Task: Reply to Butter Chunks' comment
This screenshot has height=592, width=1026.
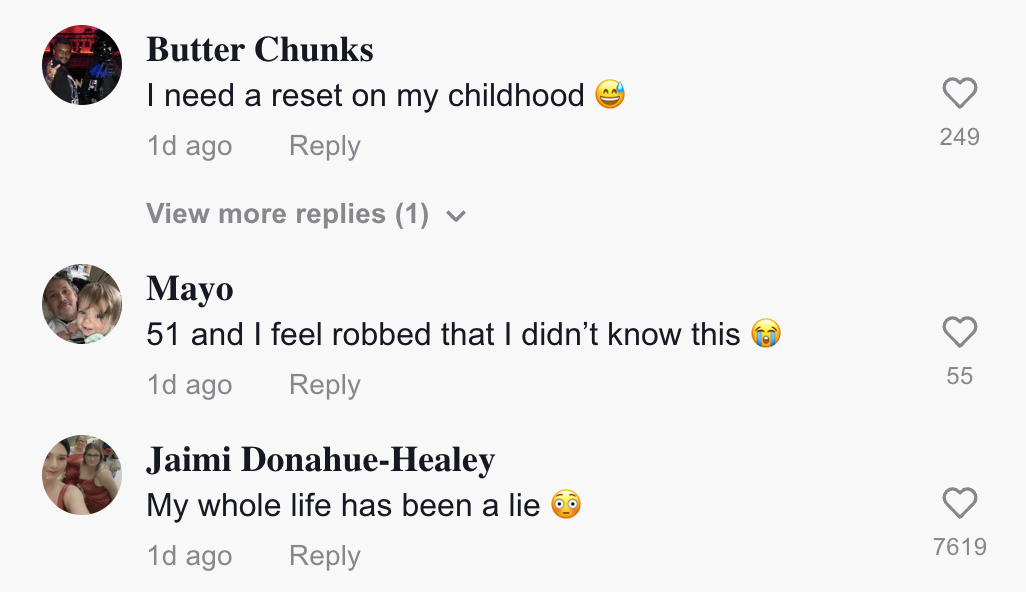Action: pyautogui.click(x=324, y=146)
